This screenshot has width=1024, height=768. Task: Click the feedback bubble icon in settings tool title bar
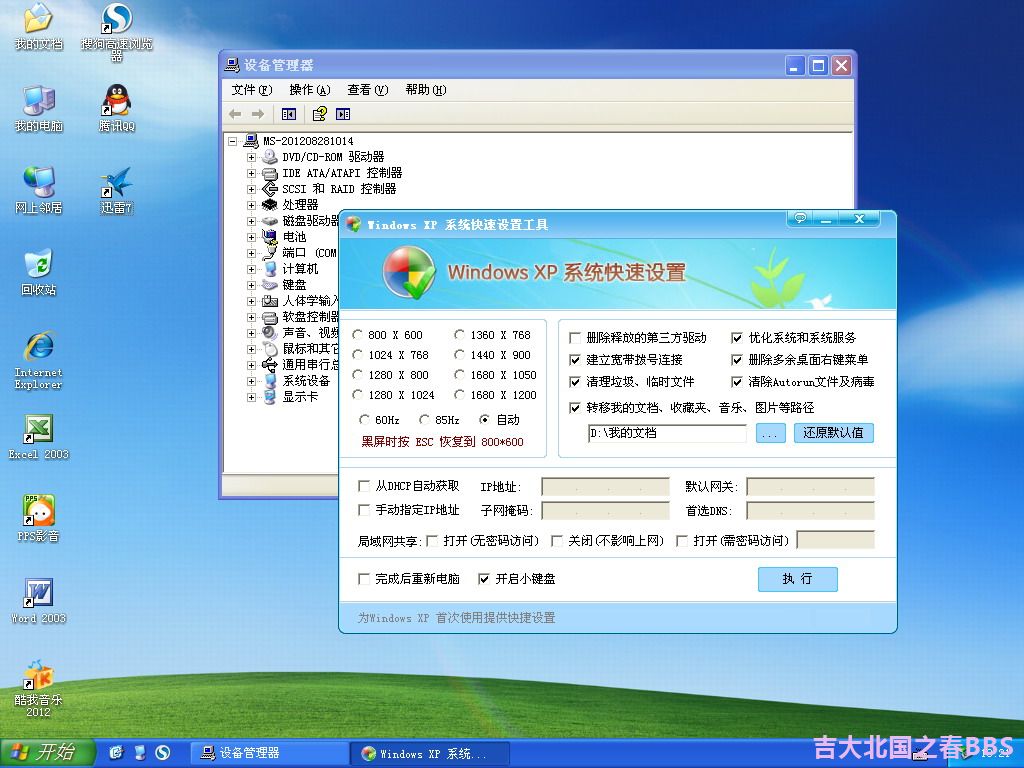(801, 218)
